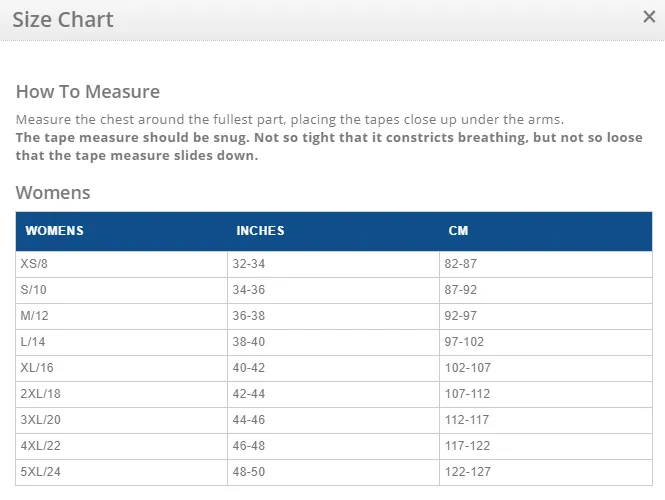Select the 2XL/18 size cell
This screenshot has width=665, height=500.
121,394
